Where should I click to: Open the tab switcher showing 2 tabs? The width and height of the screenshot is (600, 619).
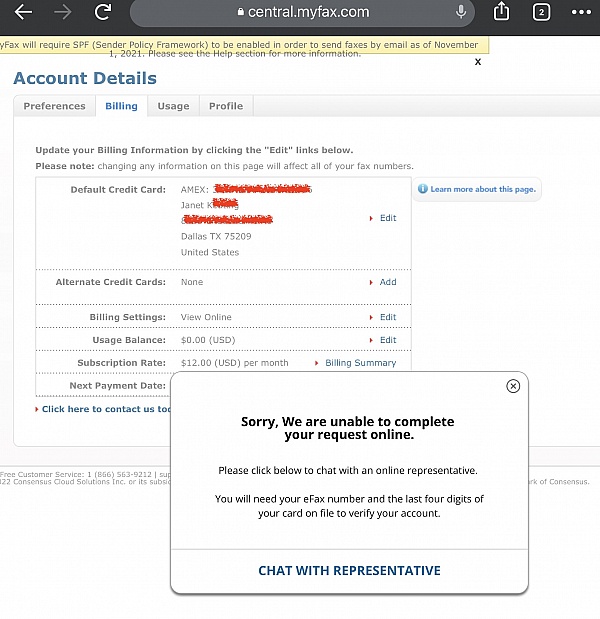(x=541, y=13)
